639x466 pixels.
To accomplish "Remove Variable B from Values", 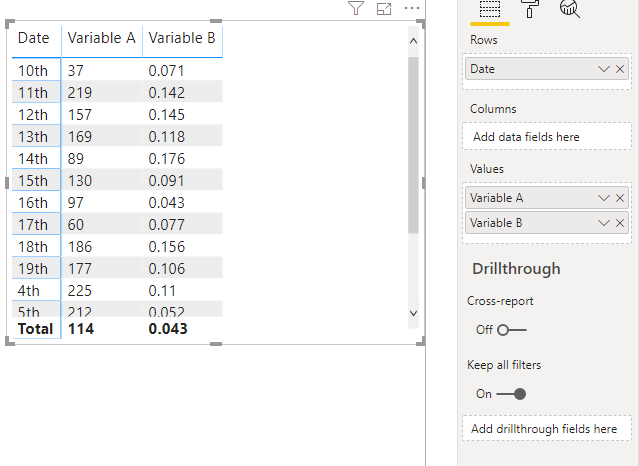I will 620,223.
